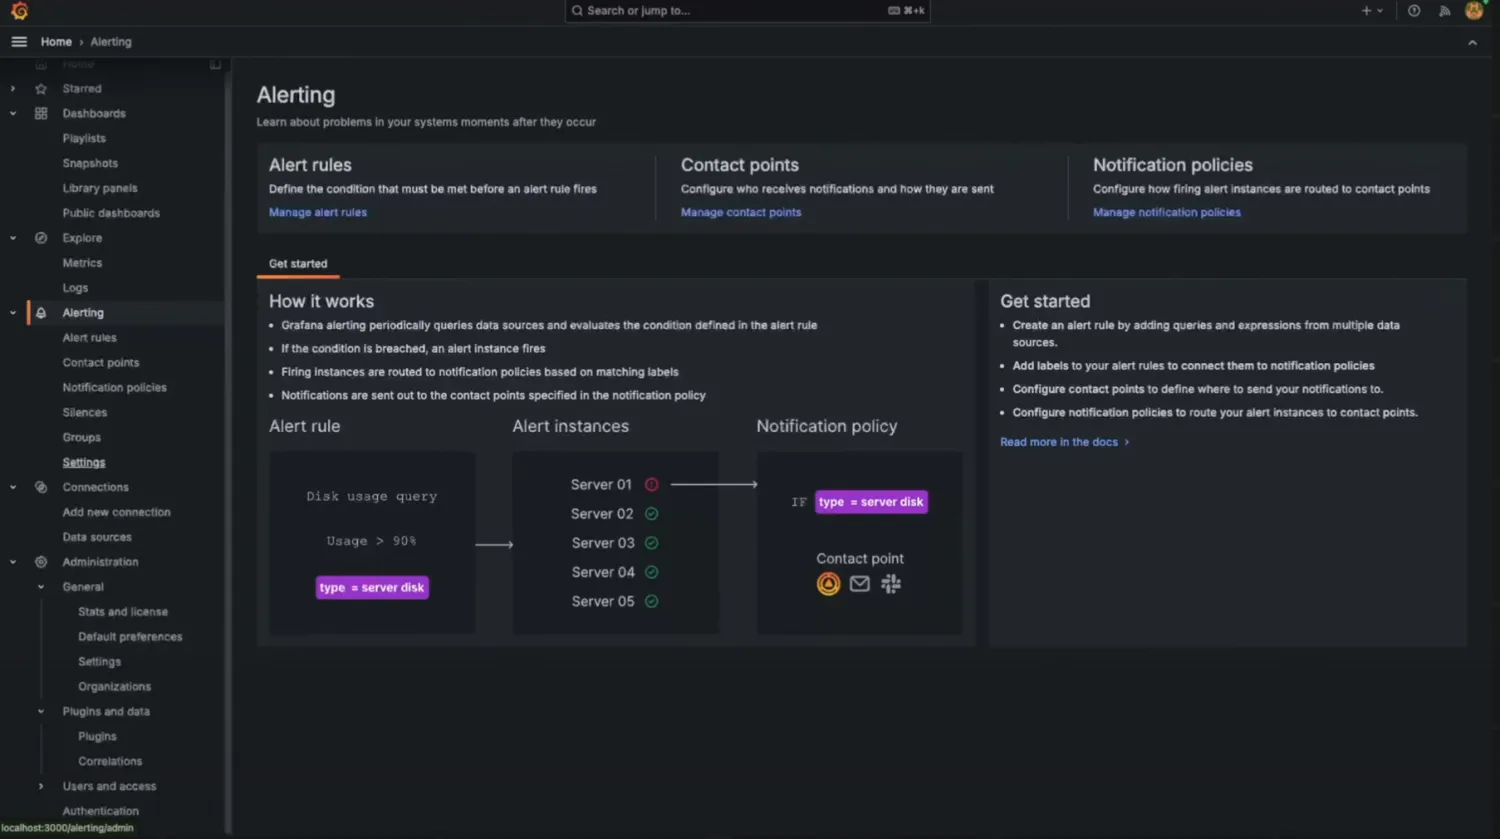This screenshot has width=1500, height=839.
Task: Focus the Search or jump to field
Action: coord(747,11)
